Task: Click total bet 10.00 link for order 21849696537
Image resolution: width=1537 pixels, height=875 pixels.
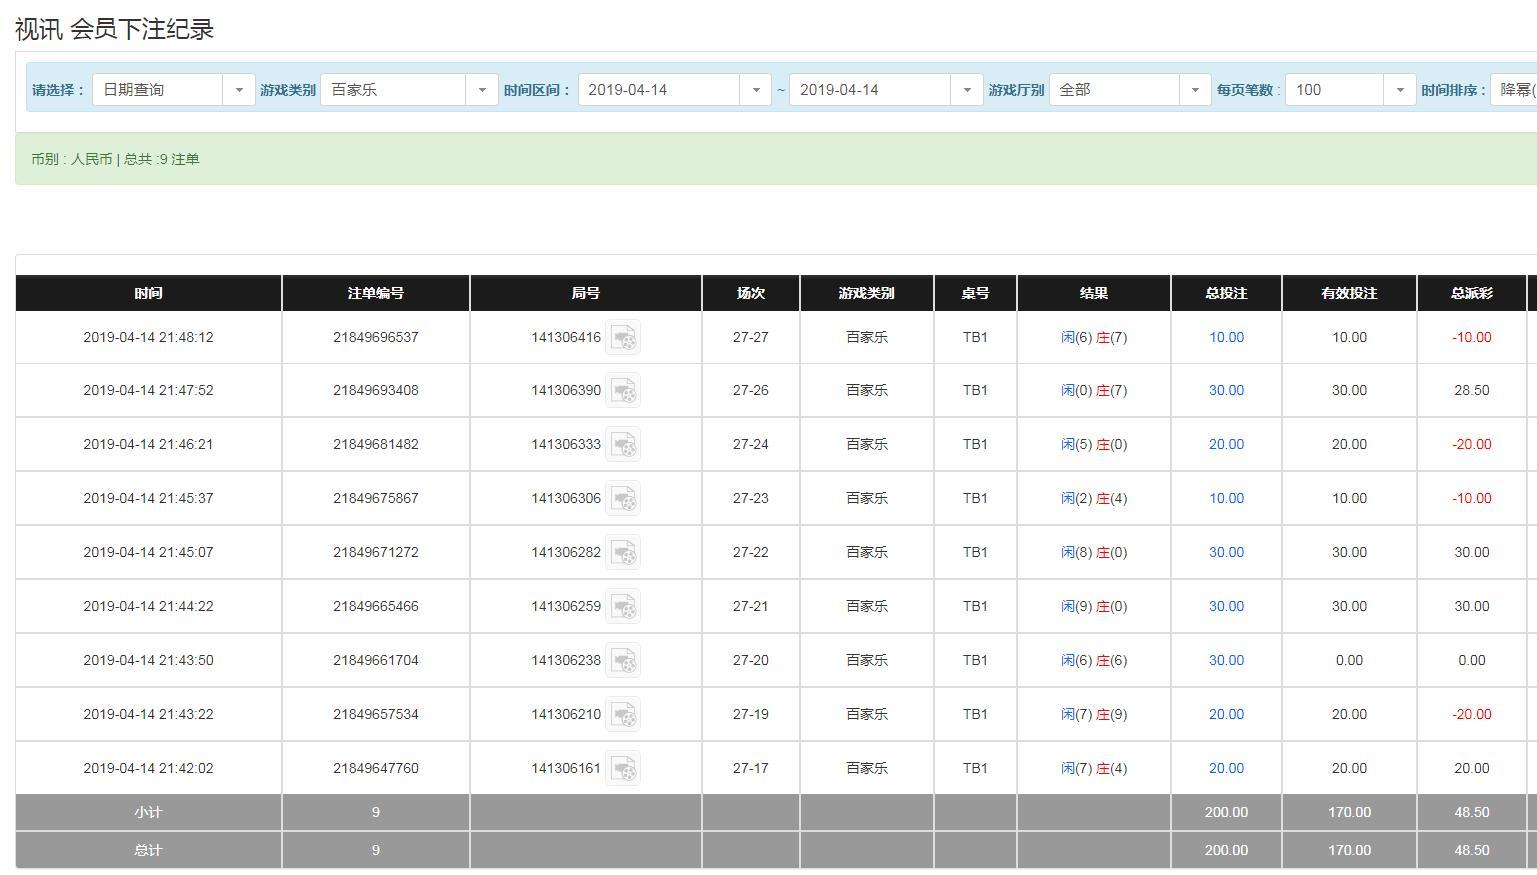Action: click(1226, 337)
